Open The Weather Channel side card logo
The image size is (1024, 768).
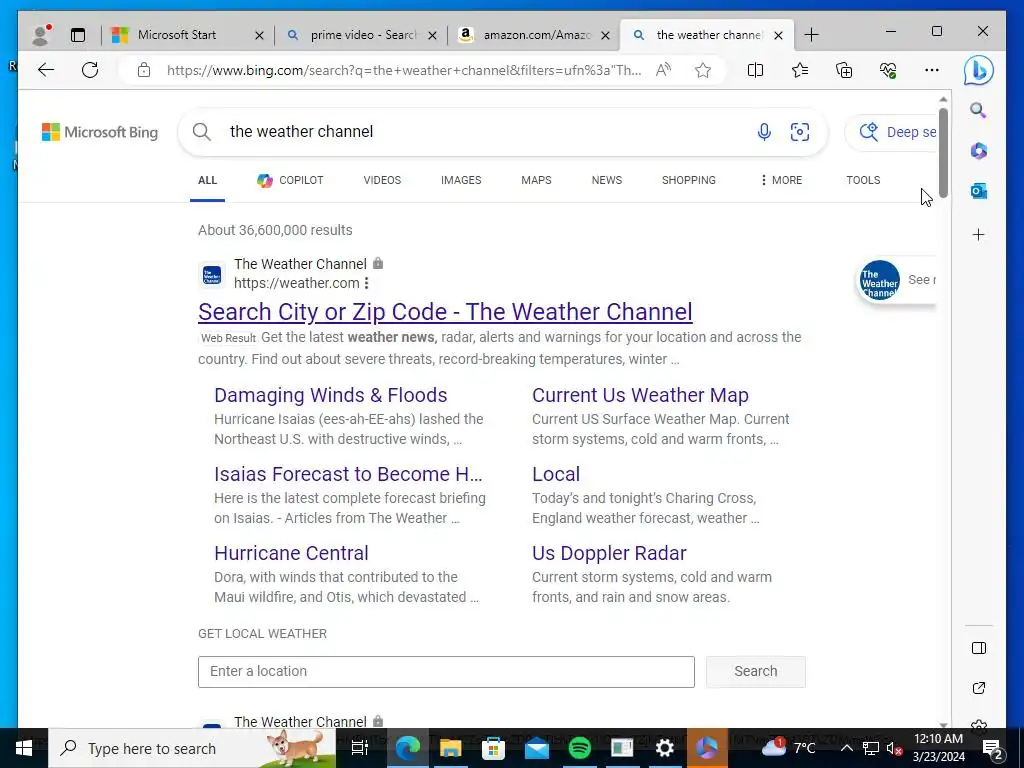880,280
